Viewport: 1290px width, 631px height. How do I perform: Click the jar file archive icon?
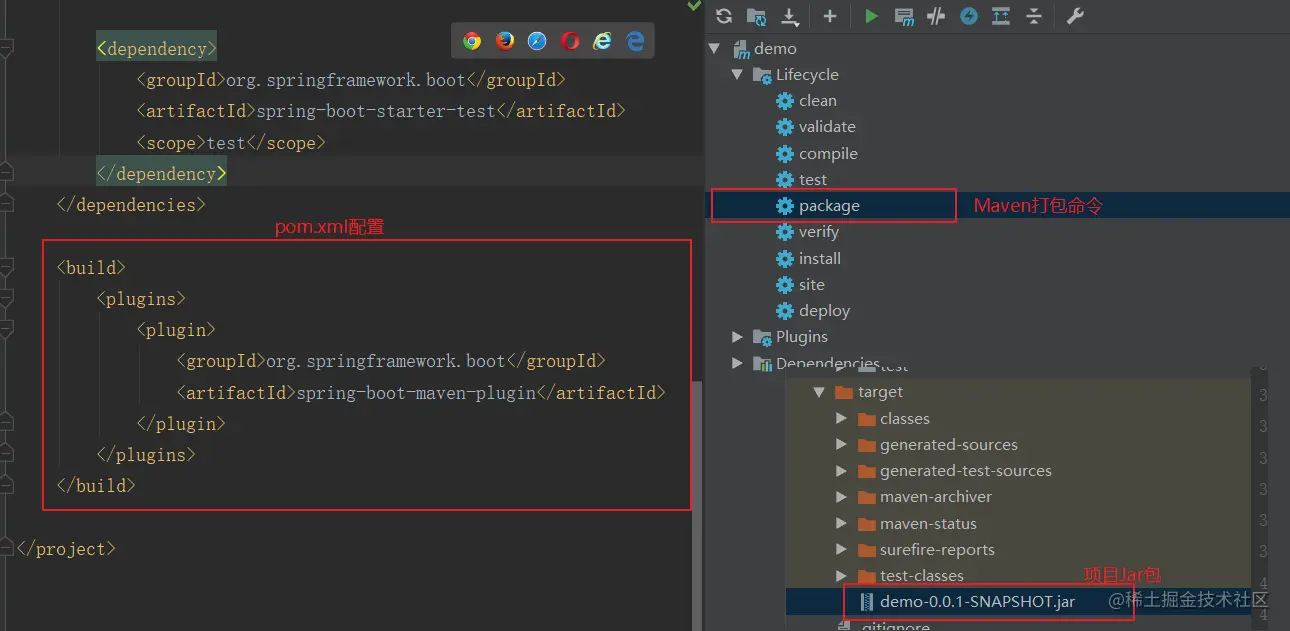(867, 602)
